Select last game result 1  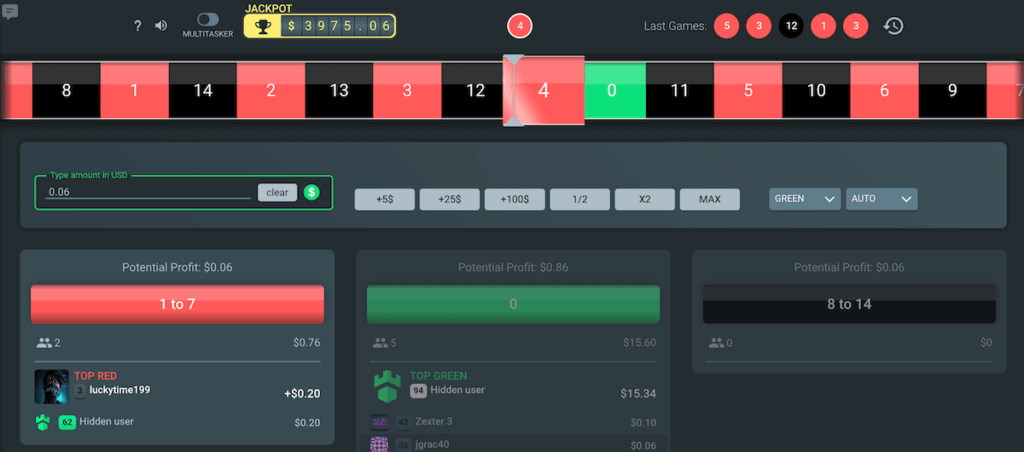coord(823,26)
